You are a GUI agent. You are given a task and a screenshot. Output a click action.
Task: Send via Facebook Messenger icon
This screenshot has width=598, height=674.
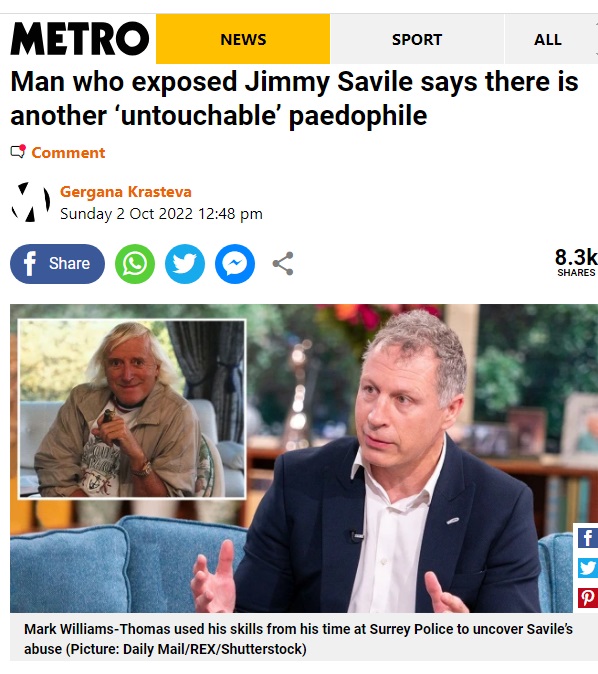point(235,263)
